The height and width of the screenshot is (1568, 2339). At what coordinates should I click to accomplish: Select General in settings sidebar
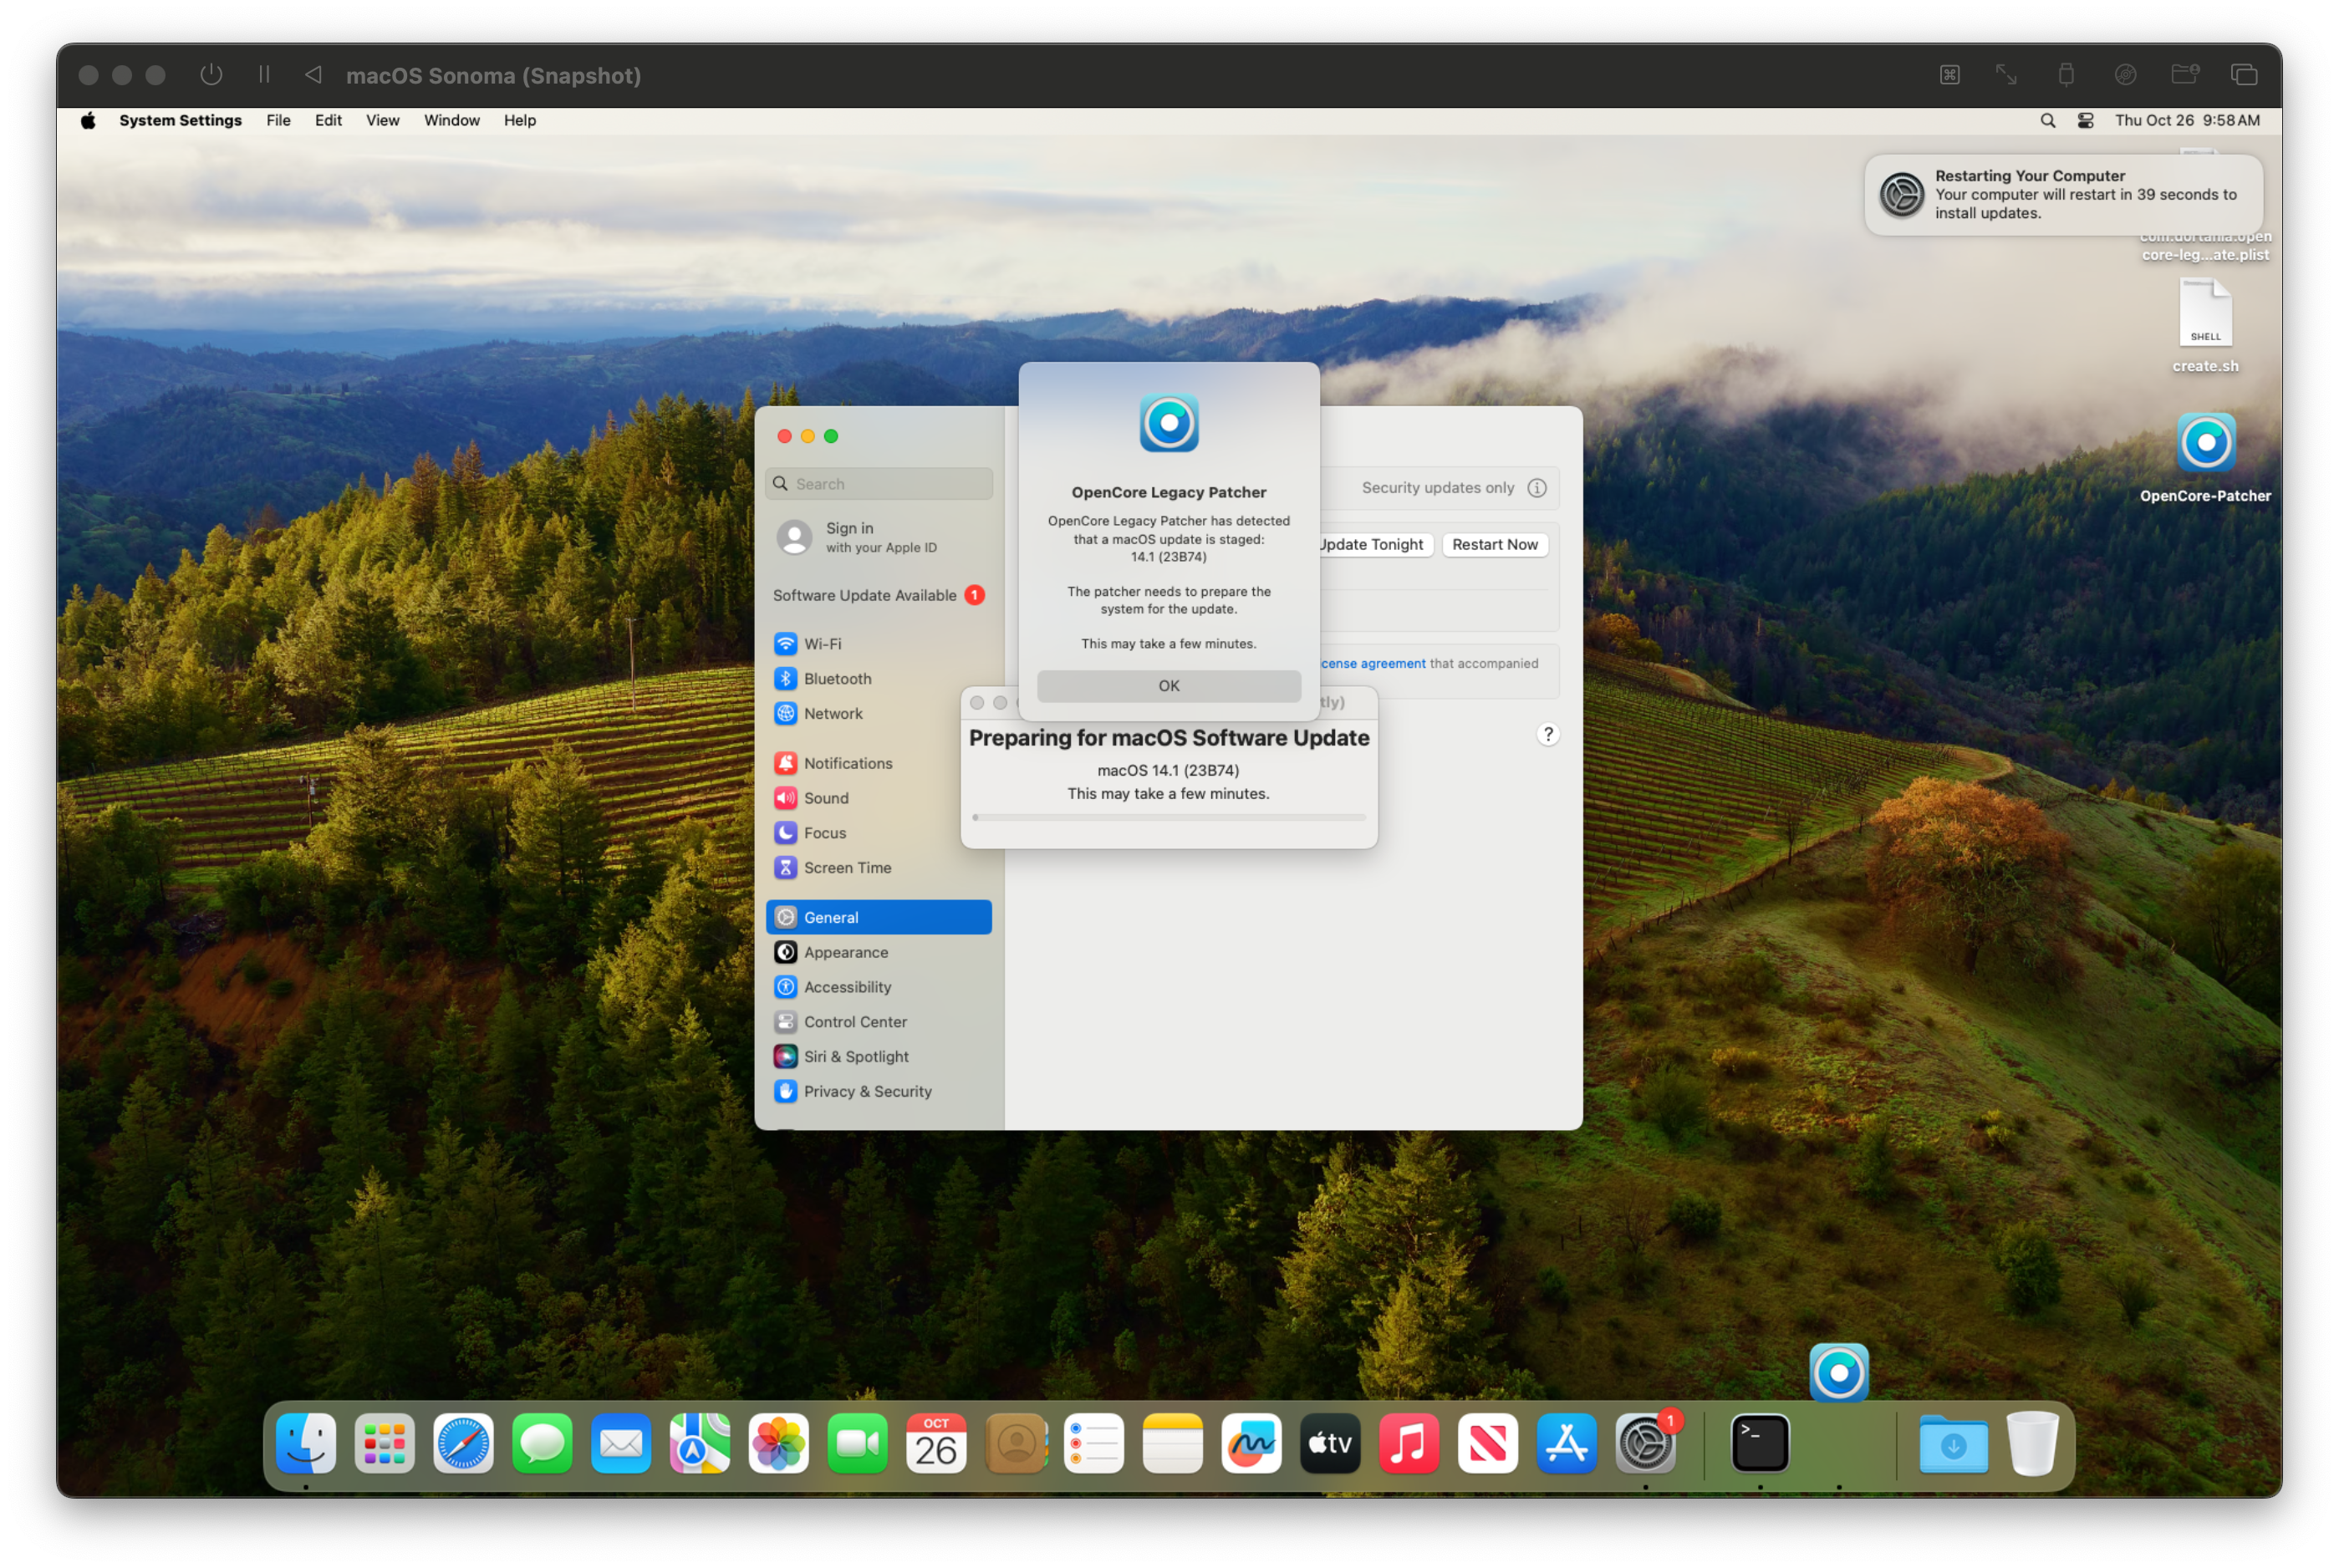point(879,918)
